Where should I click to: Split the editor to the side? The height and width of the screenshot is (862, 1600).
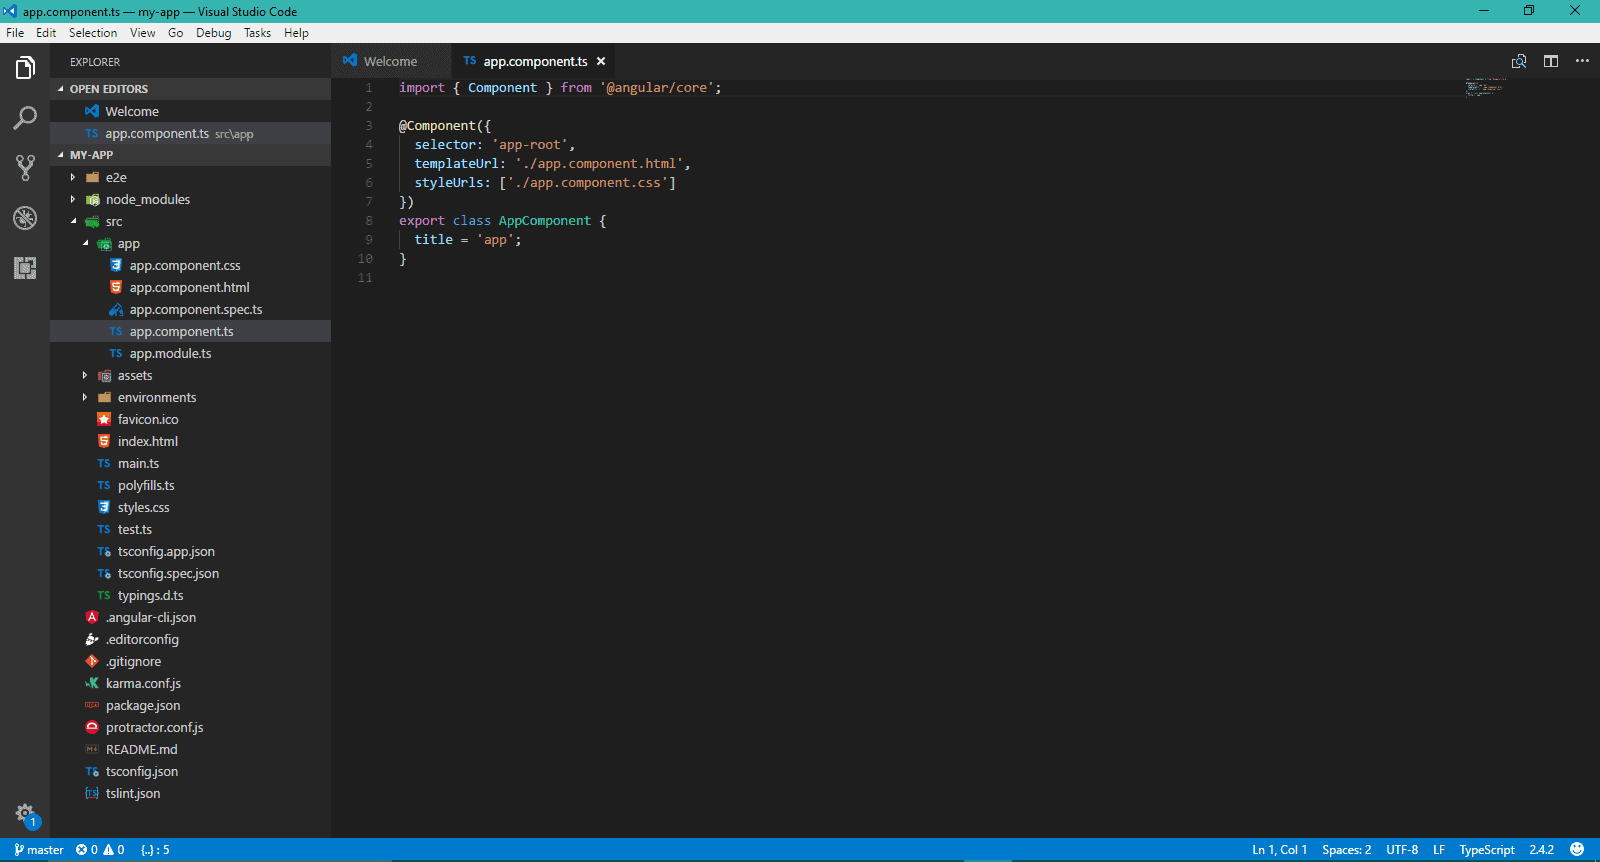(1551, 61)
